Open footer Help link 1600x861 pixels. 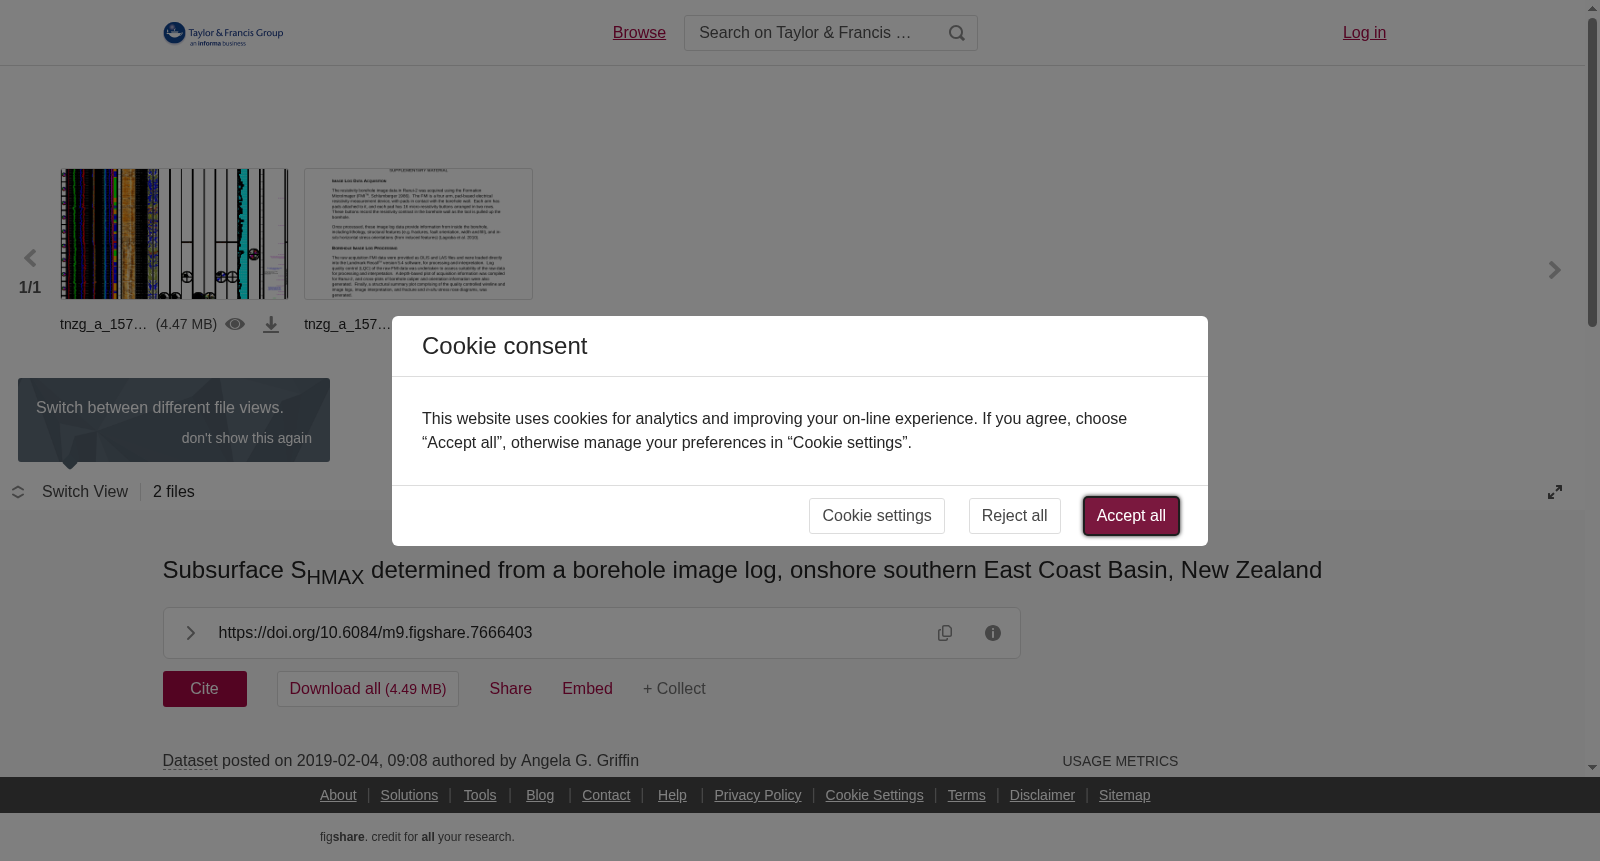pos(672,795)
